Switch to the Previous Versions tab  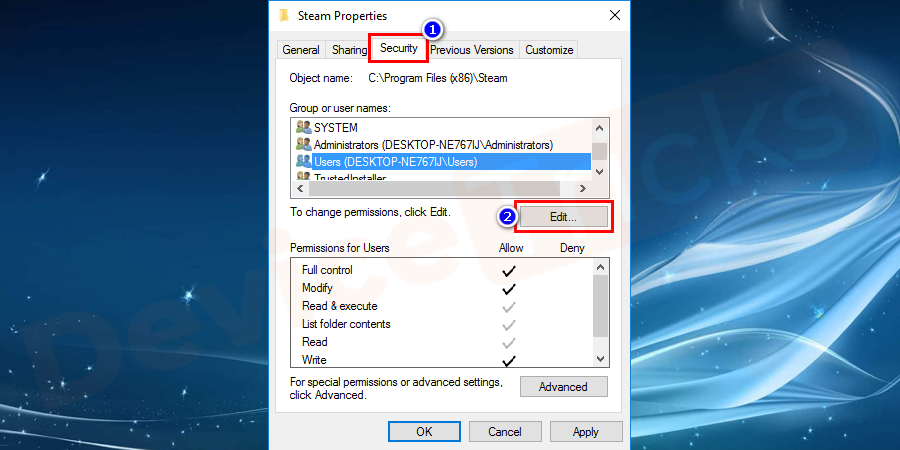(472, 50)
